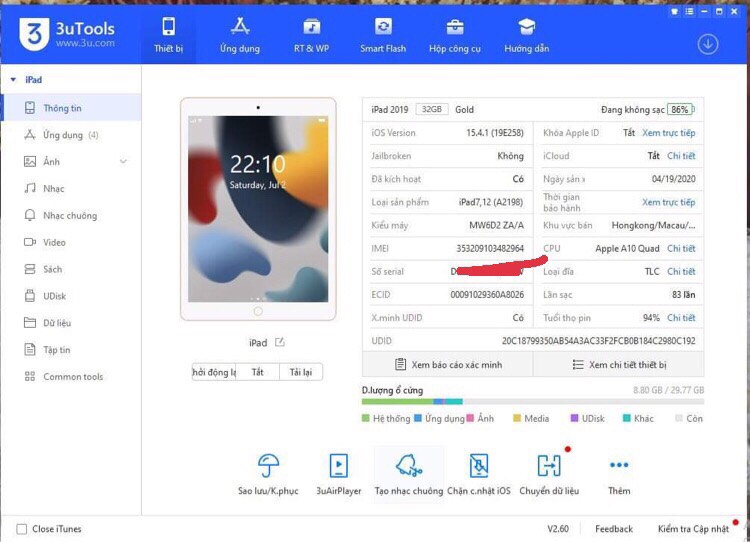Click the disk storage usage bar
750x542 pixels.
[532, 402]
